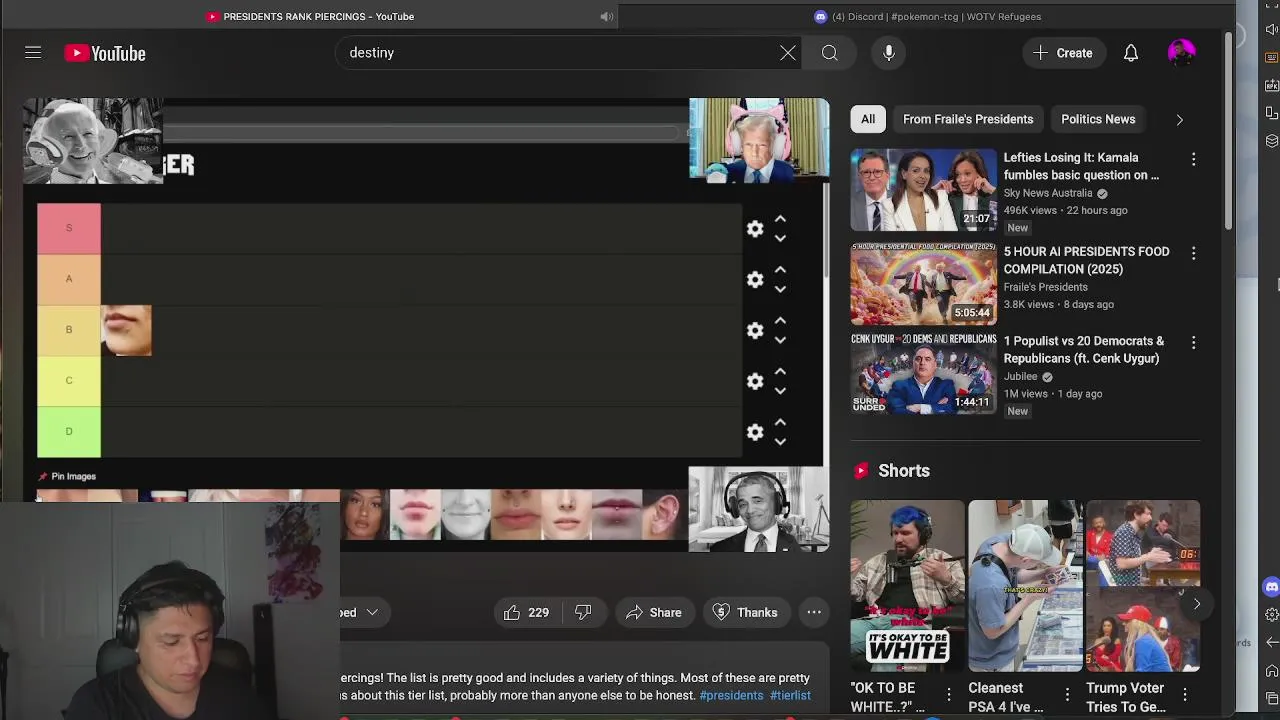Screen dimensions: 1280x720
Task: Expand the subscribed dropdown chevron
Action: (x=371, y=612)
